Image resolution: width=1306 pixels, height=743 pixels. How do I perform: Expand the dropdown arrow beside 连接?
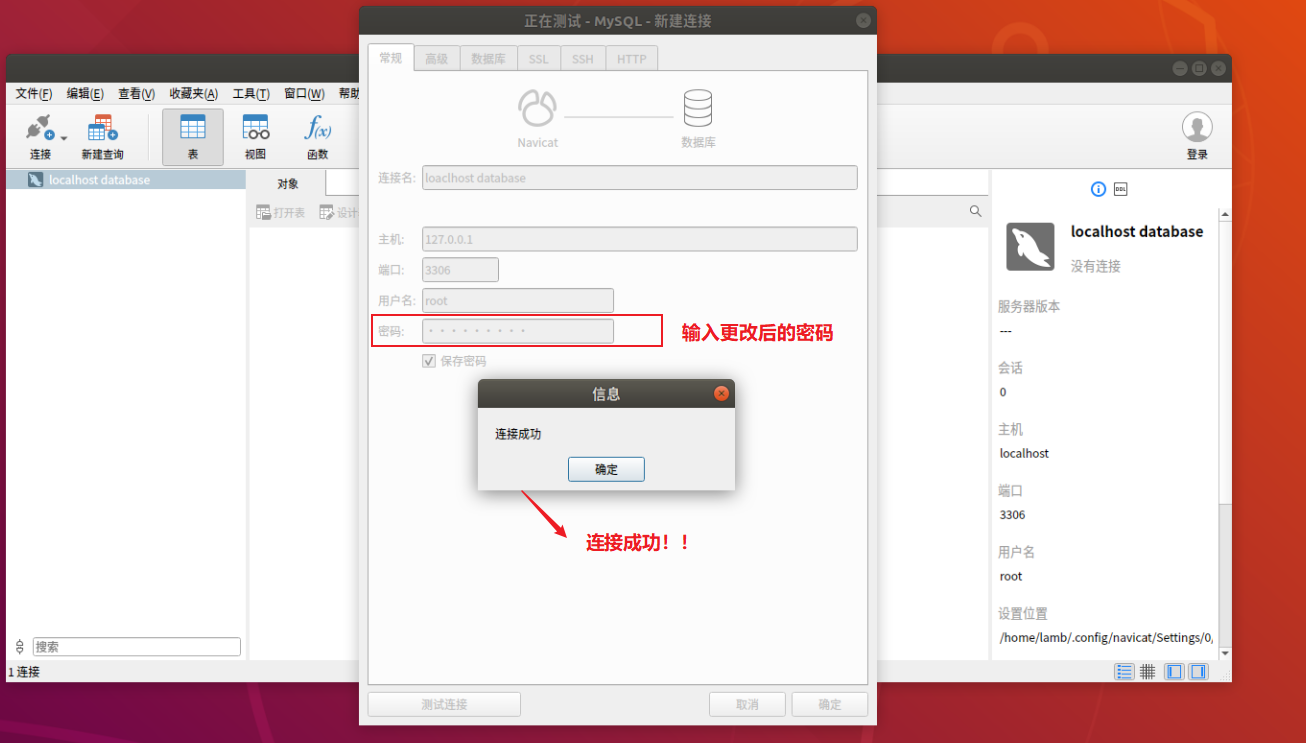point(64,138)
